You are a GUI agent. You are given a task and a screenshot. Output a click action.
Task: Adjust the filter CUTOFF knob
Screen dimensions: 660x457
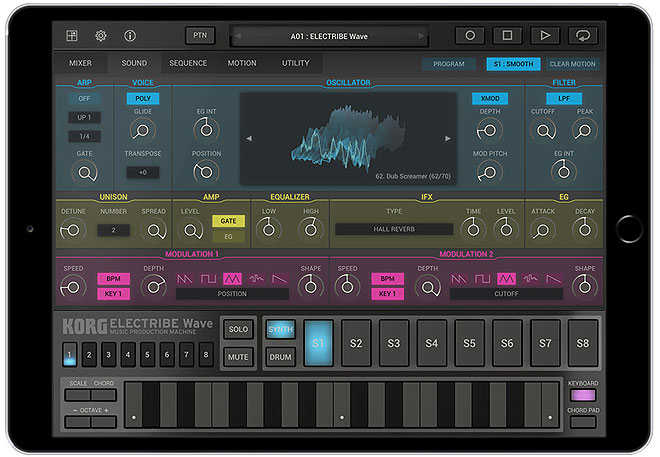click(x=544, y=130)
